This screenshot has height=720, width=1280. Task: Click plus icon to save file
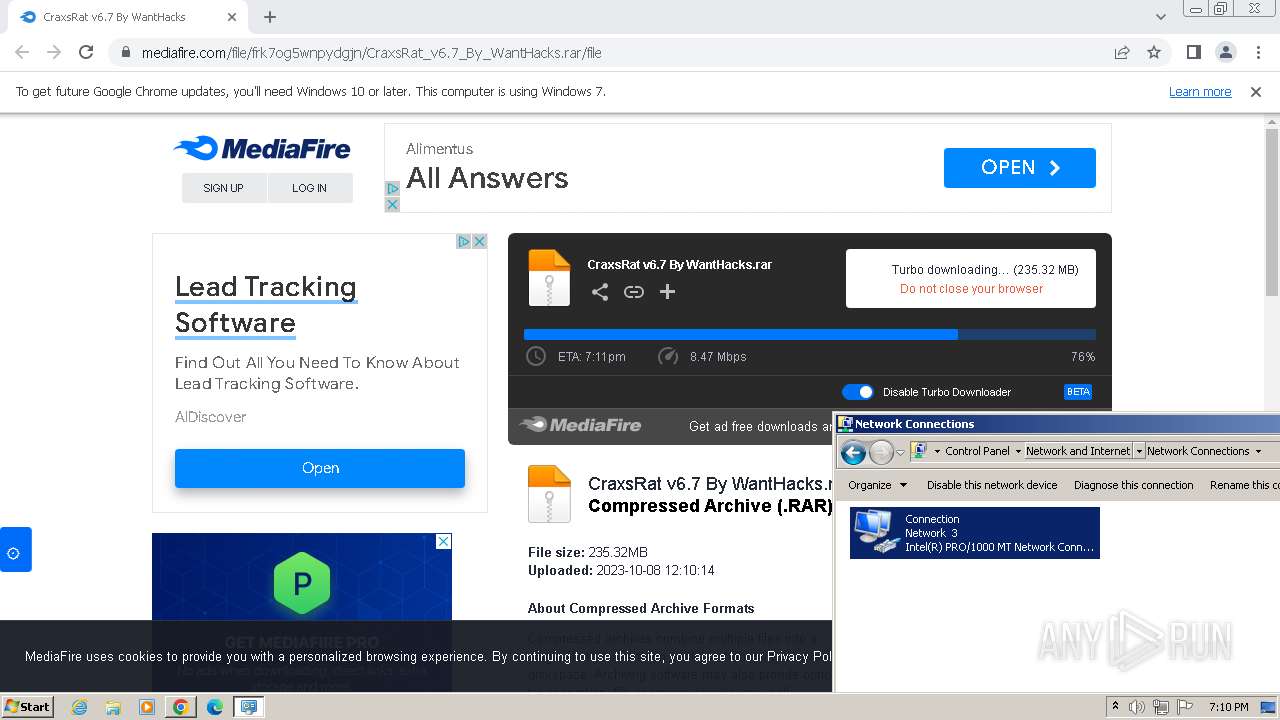point(668,292)
